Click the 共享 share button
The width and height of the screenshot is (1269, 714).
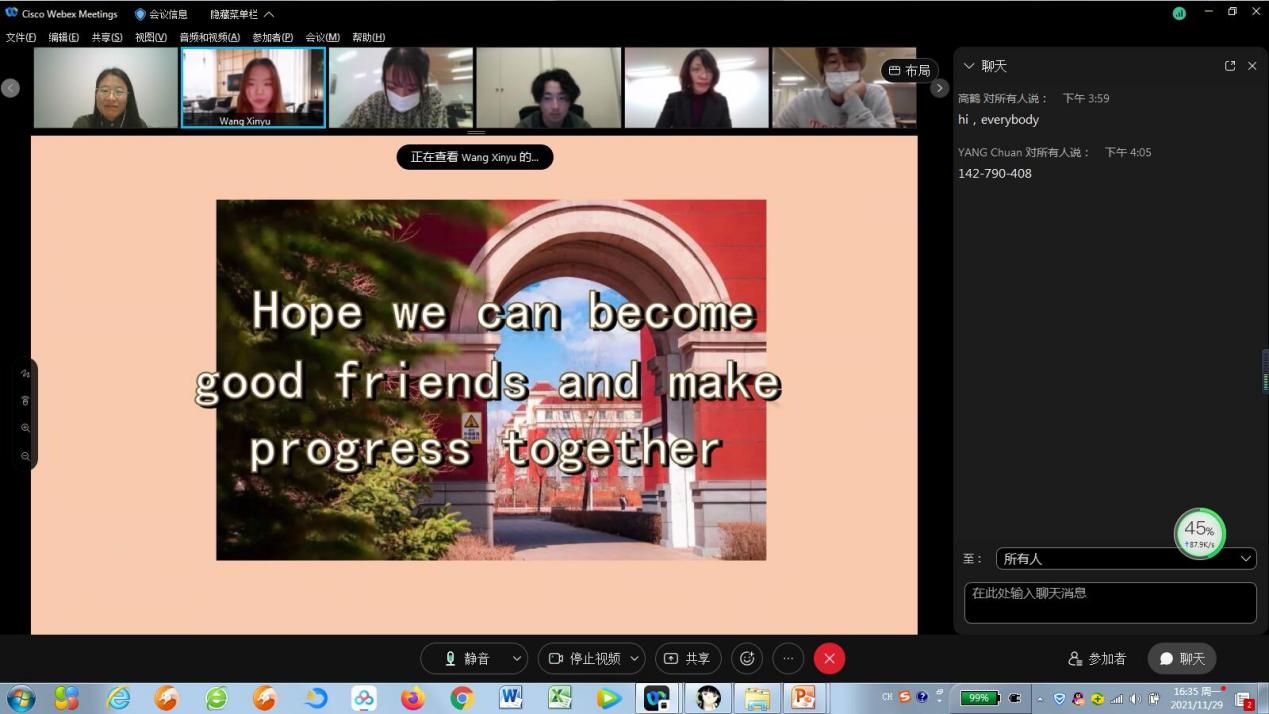(688, 658)
